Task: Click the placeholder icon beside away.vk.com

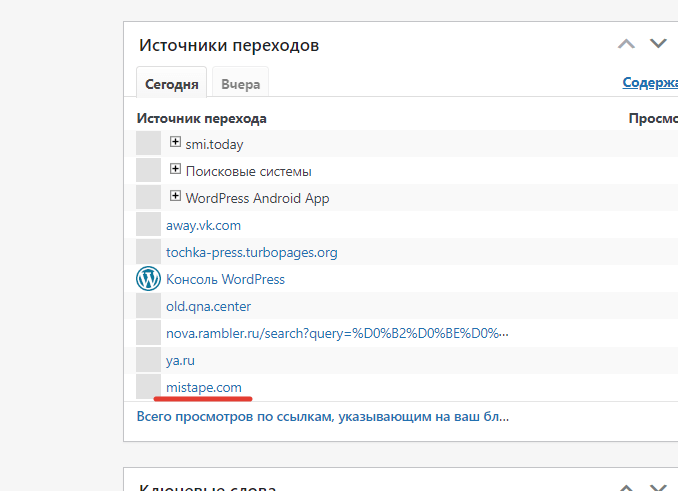Action: [148, 224]
